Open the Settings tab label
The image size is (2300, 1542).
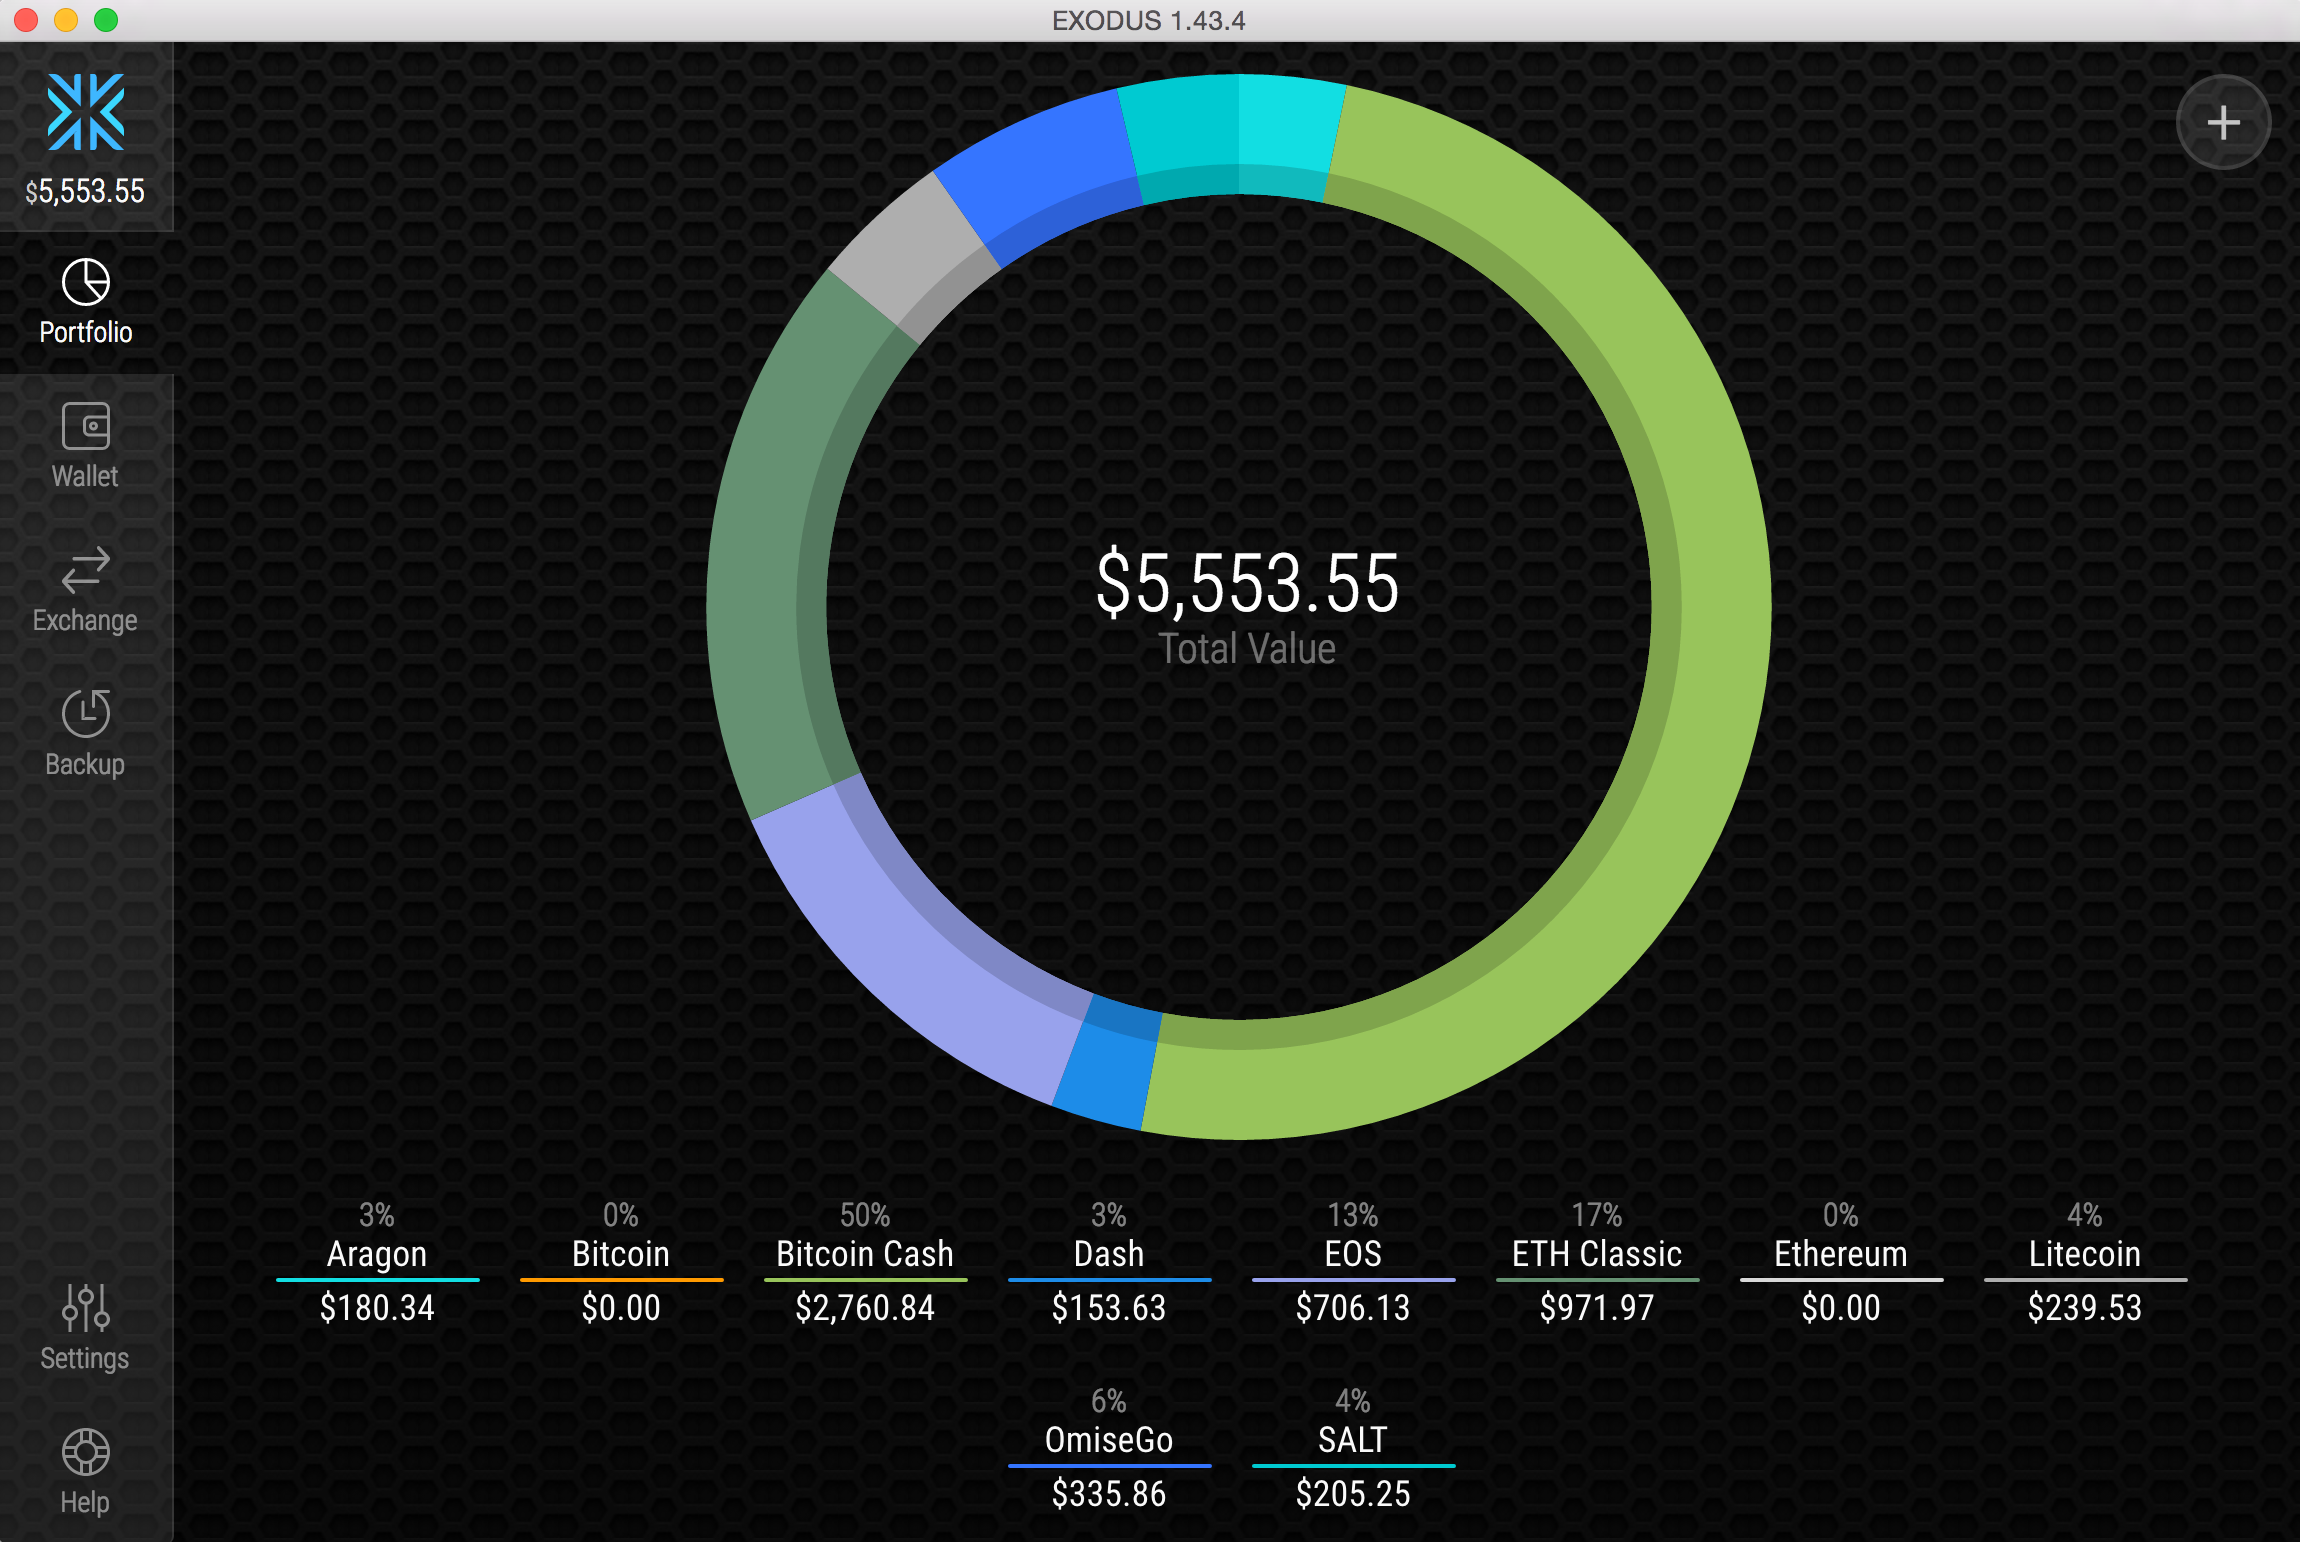pyautogui.click(x=86, y=1358)
